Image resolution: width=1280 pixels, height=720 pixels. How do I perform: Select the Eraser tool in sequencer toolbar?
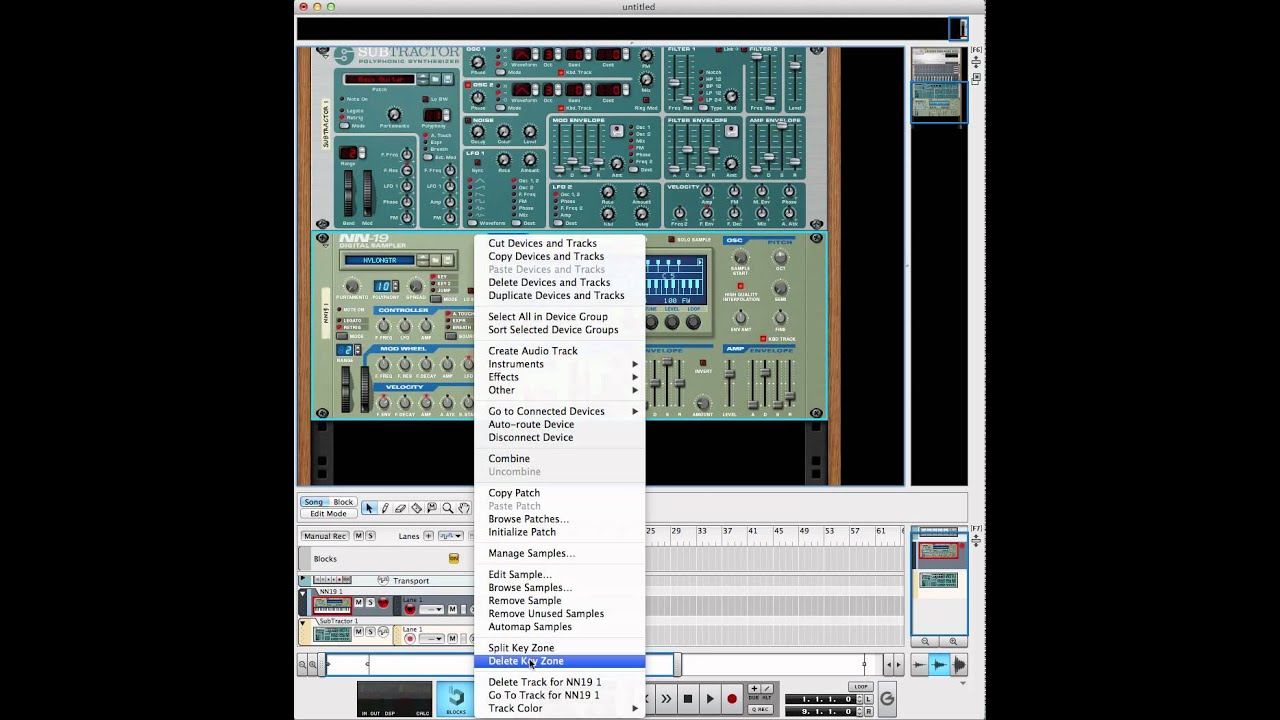[x=401, y=508]
